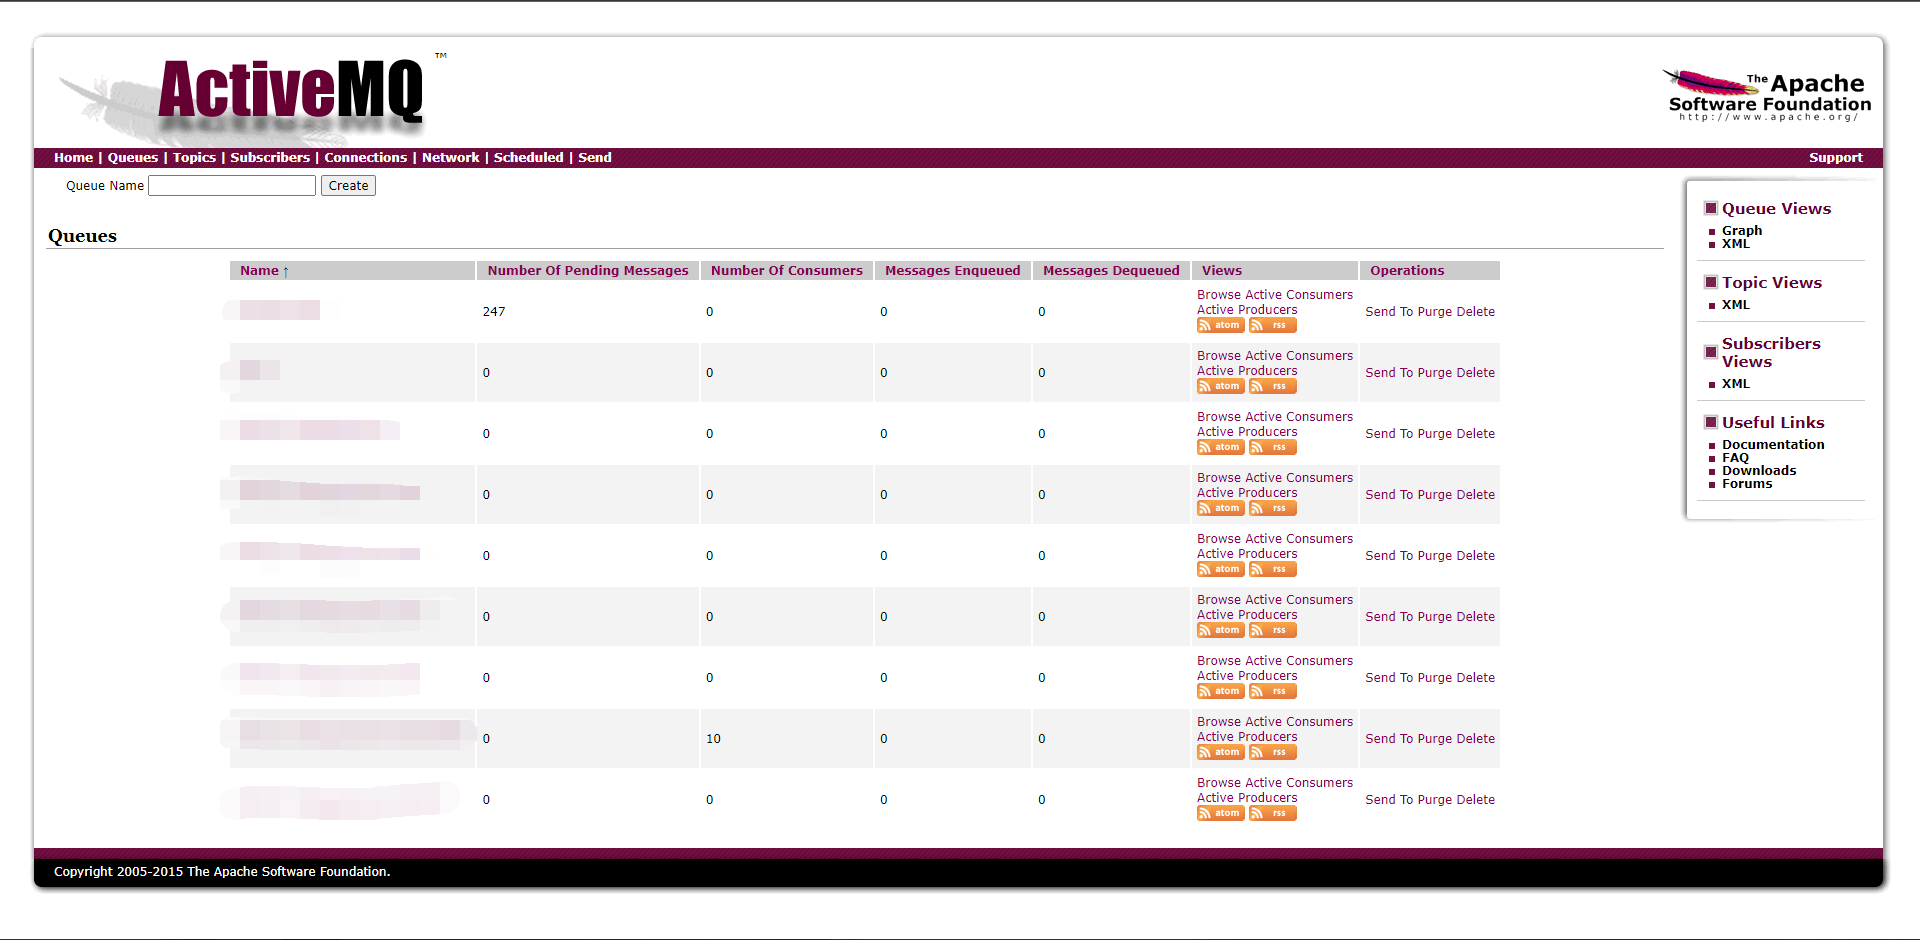1920x940 pixels.
Task: Open rss feed for queue with 247 pending messages
Action: (x=1273, y=326)
